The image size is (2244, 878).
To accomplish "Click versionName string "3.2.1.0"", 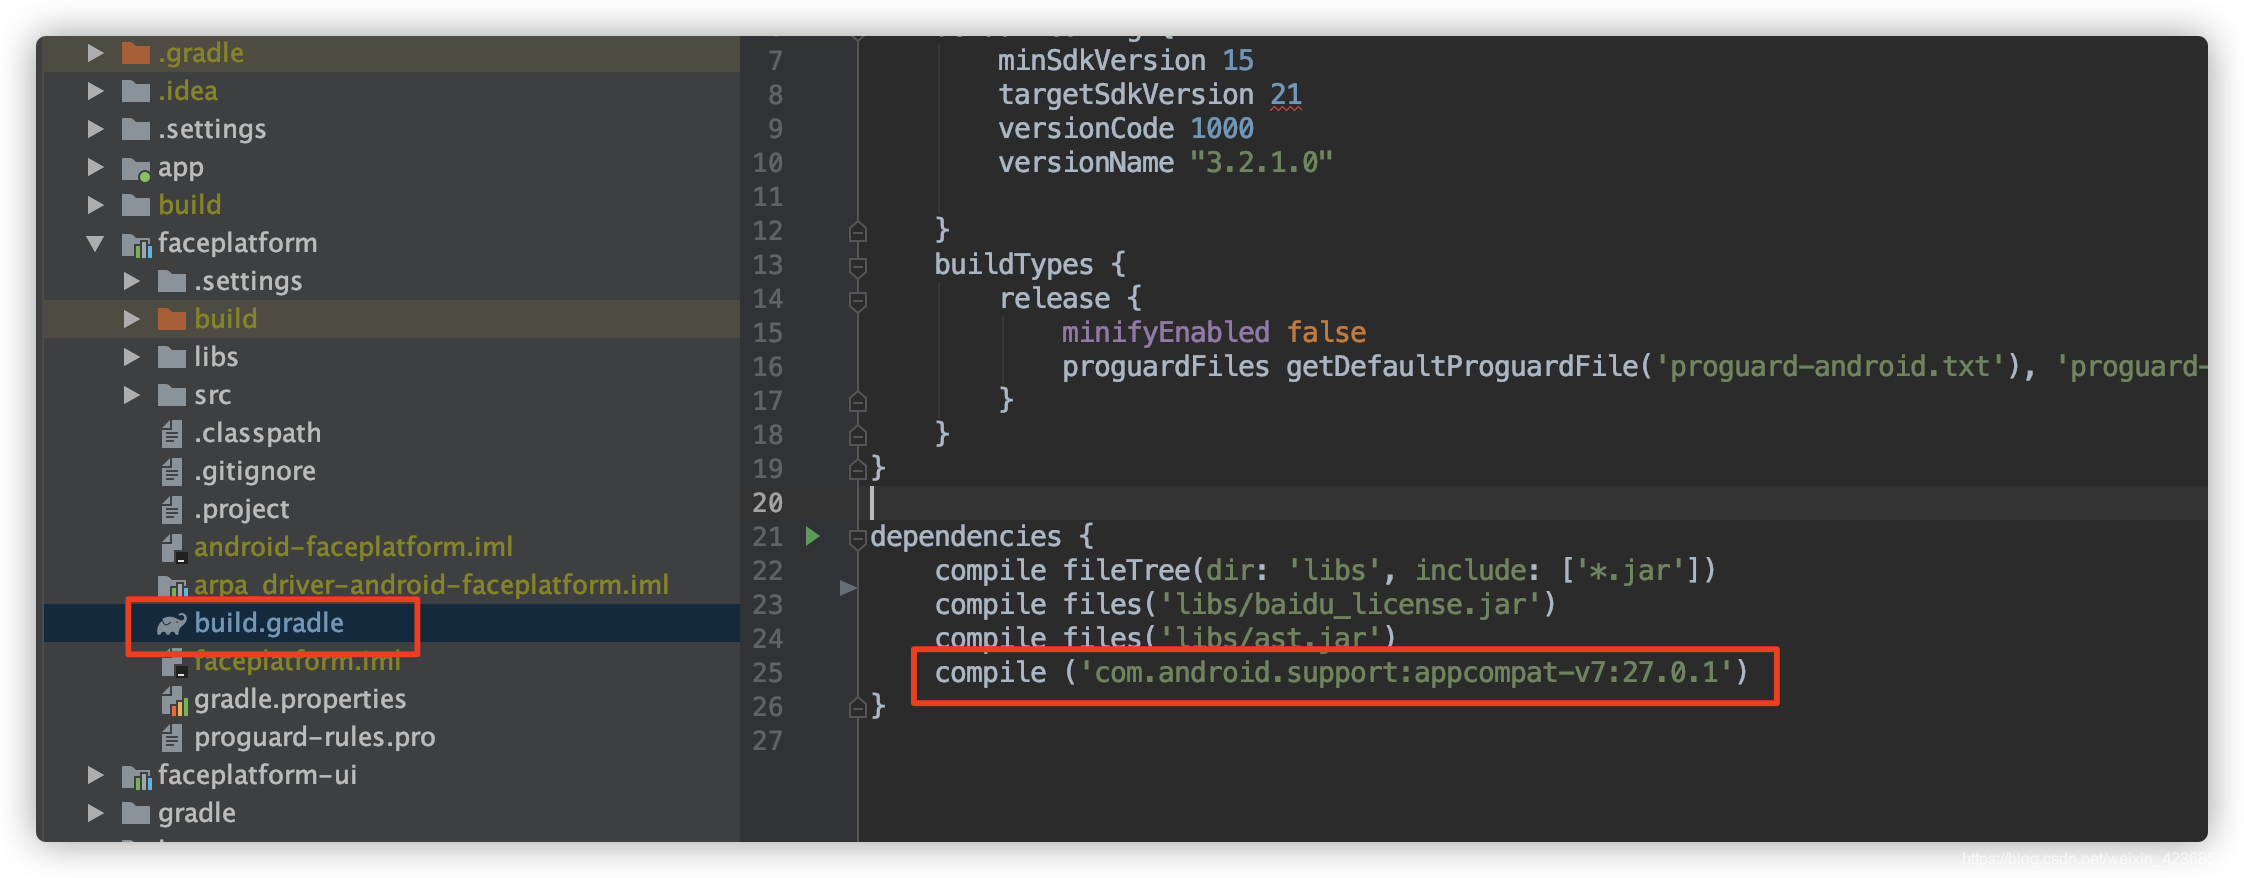I will tap(1261, 162).
